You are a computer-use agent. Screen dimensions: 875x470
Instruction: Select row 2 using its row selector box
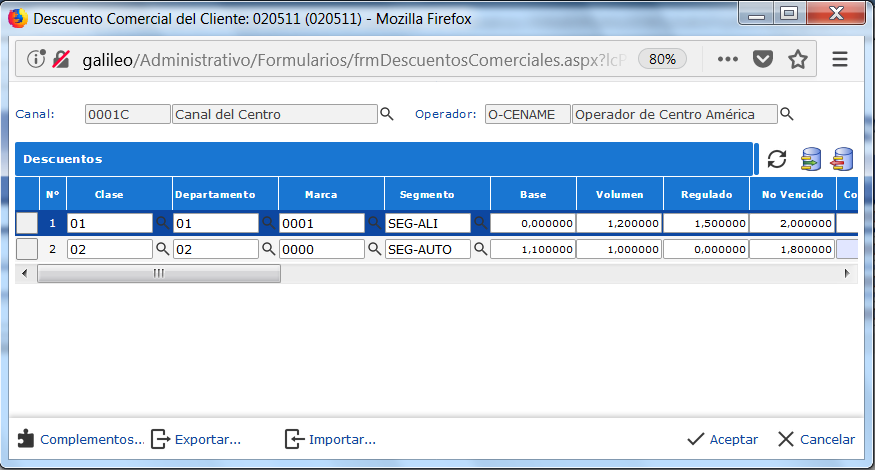(27, 249)
